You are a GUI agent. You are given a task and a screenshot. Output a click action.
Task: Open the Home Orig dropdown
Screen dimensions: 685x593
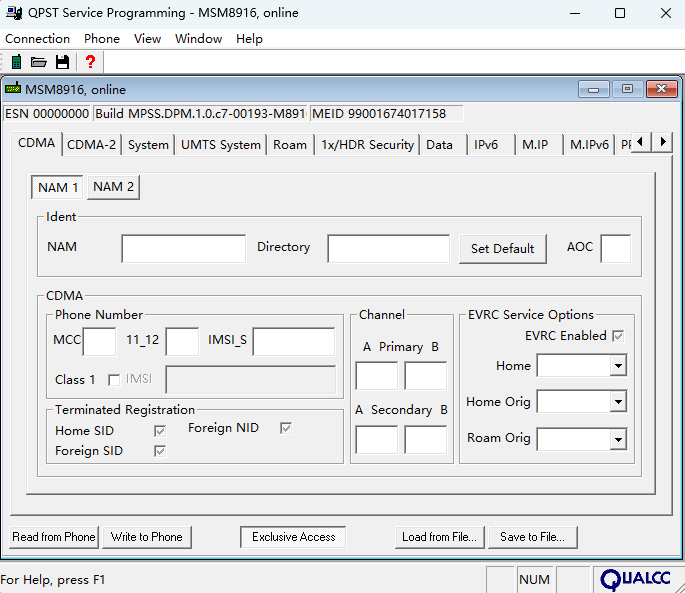(618, 402)
